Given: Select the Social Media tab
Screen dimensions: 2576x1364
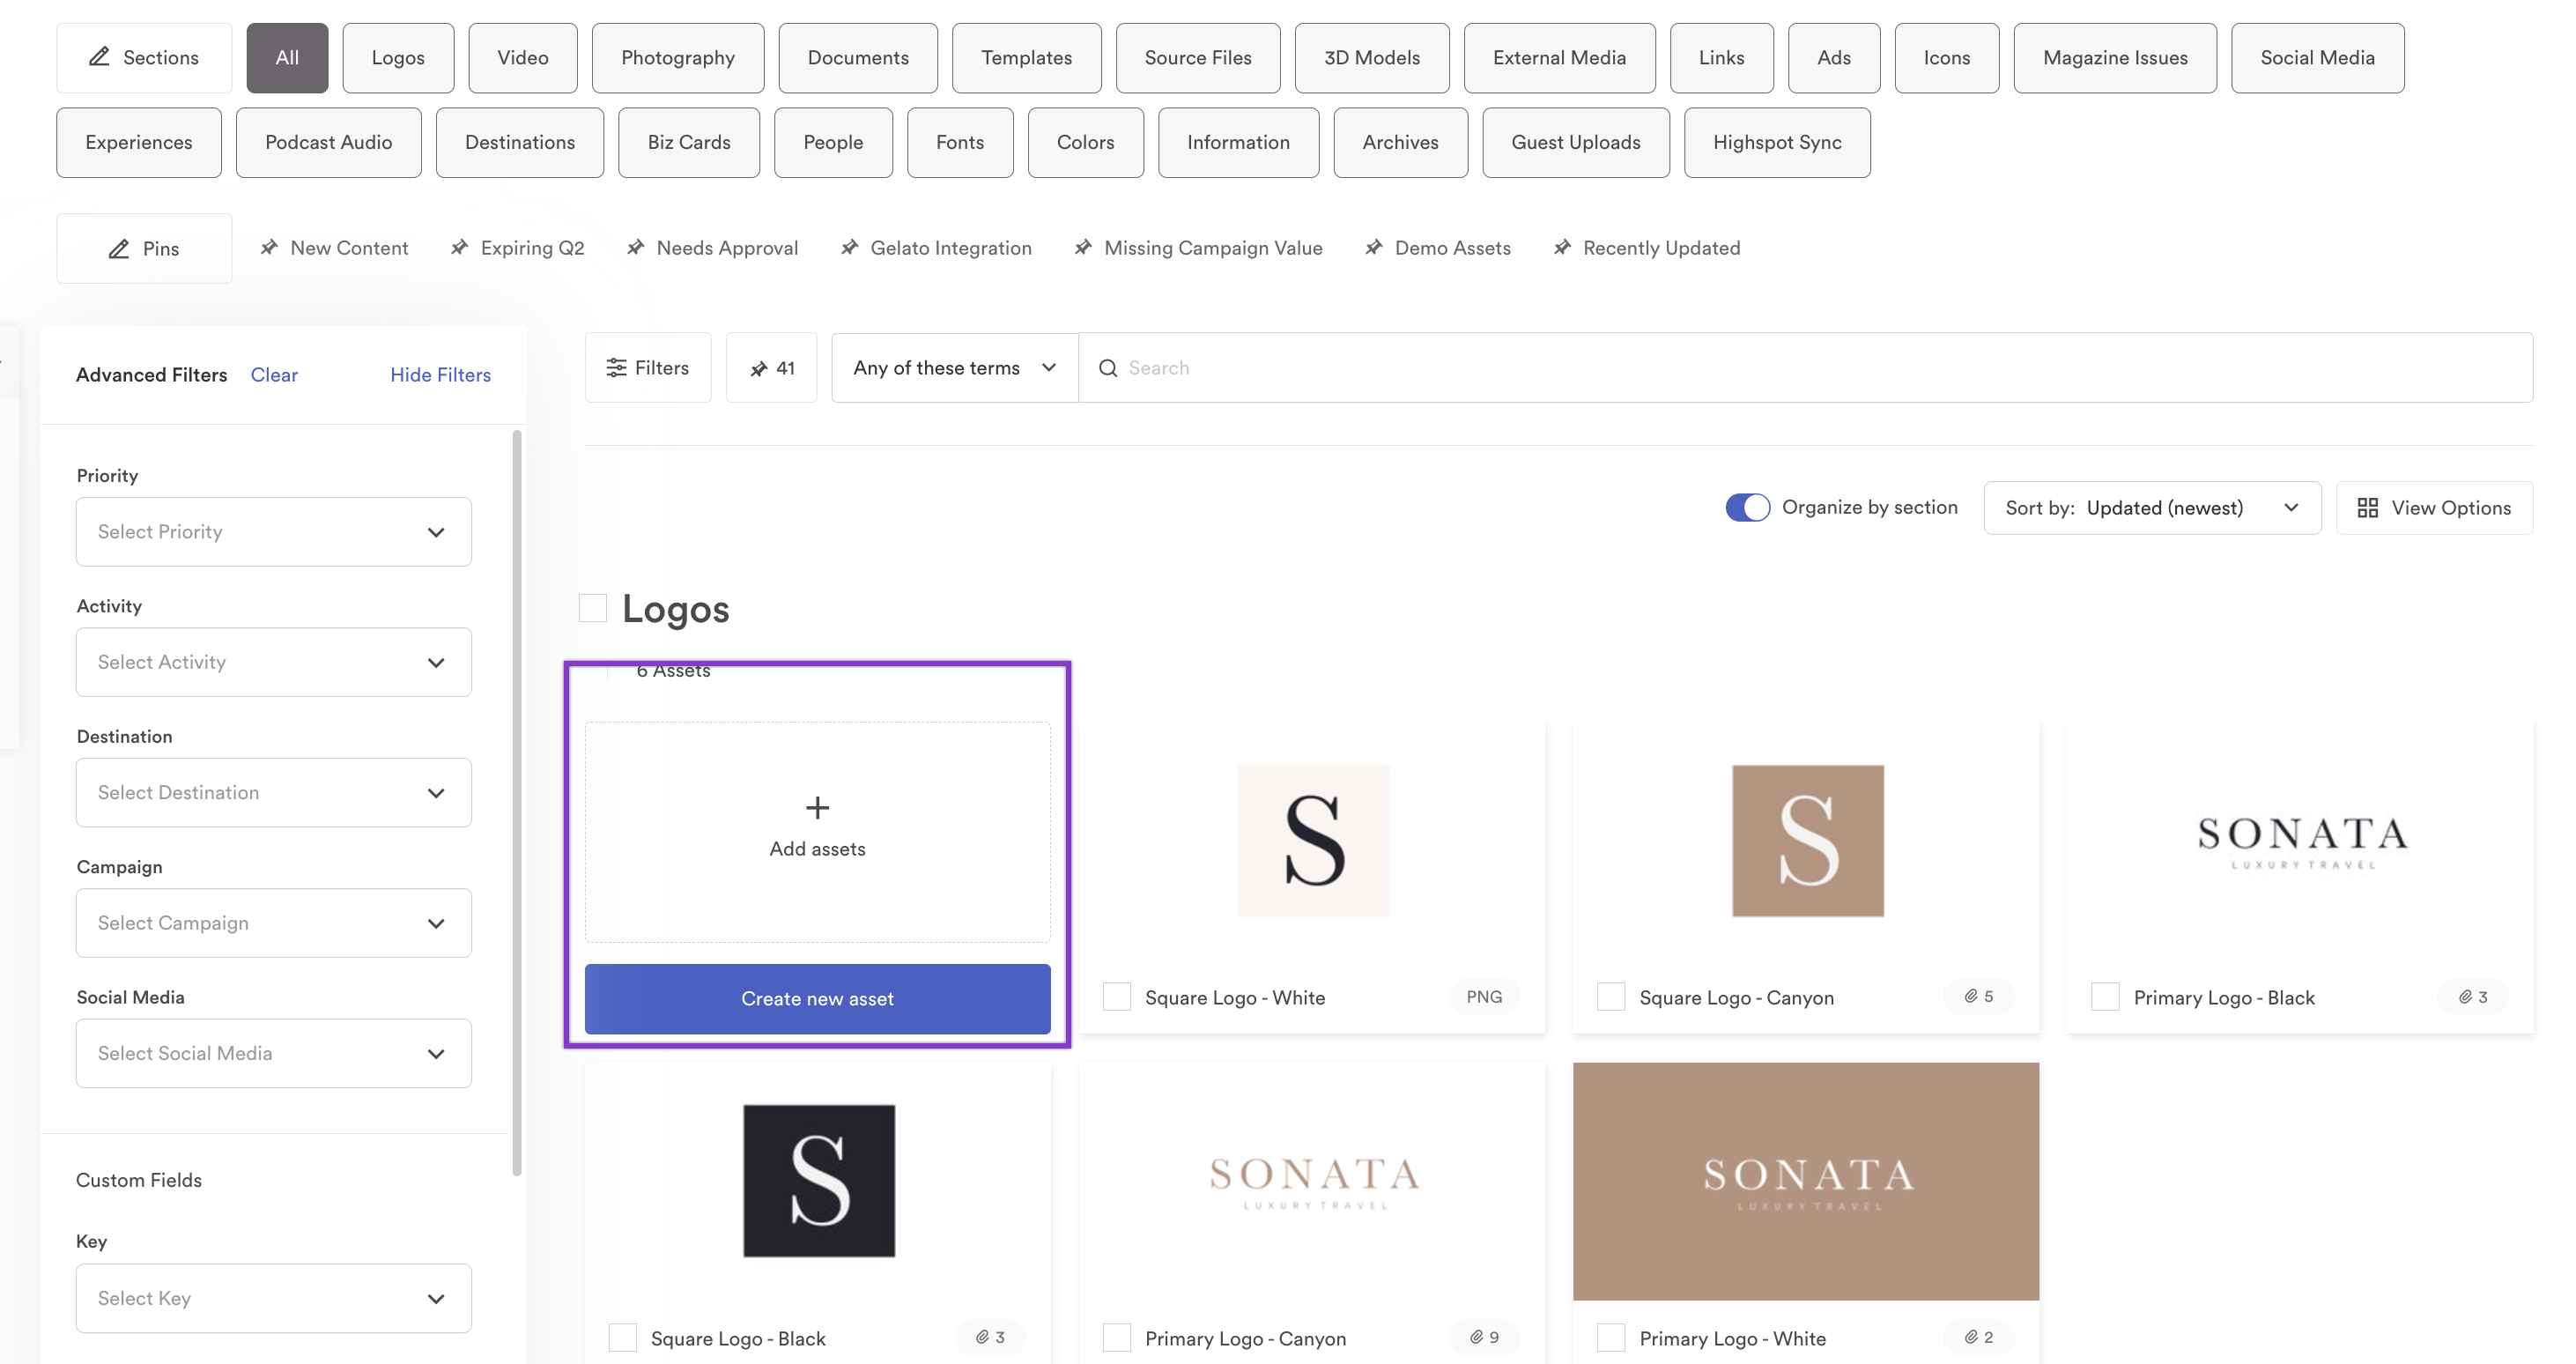Looking at the screenshot, I should coord(2317,56).
